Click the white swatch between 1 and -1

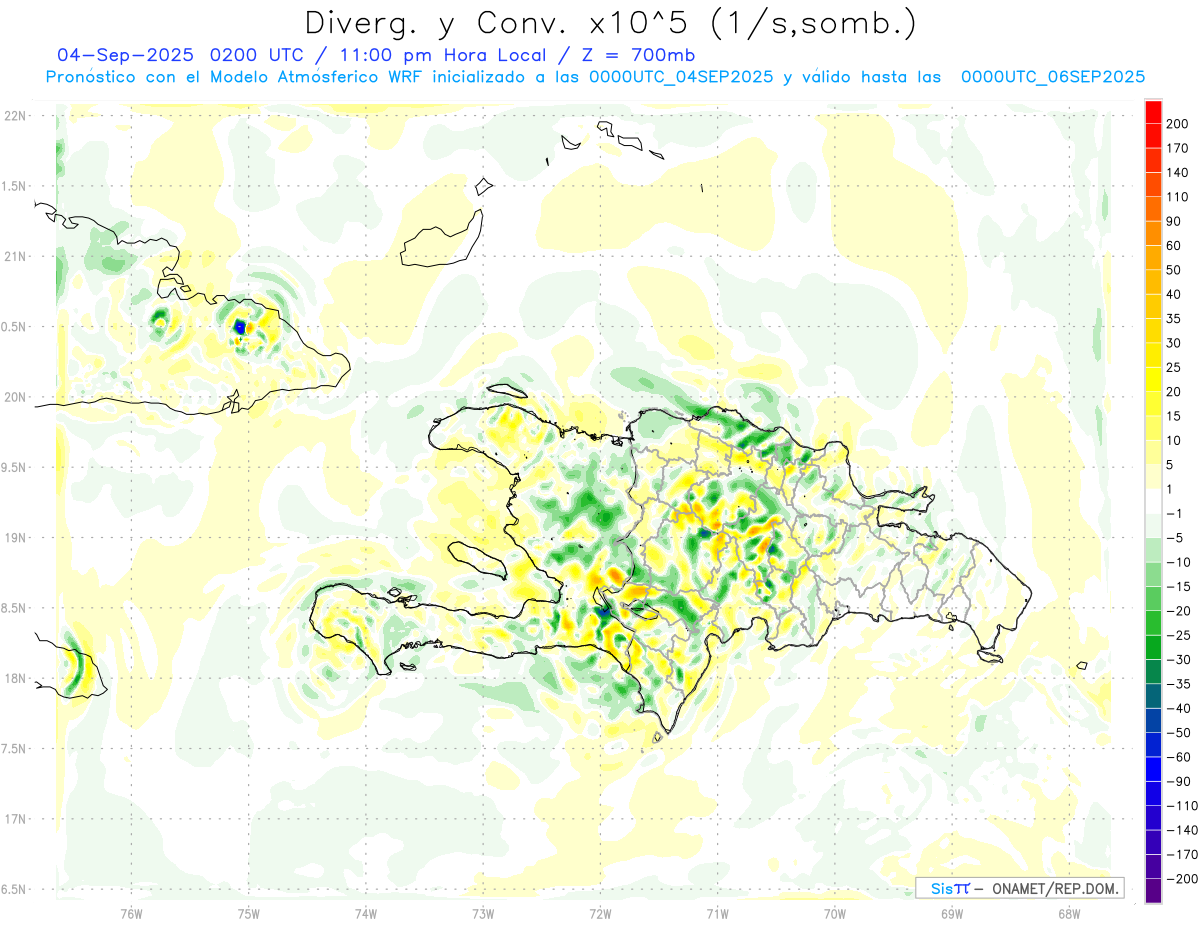(1153, 501)
